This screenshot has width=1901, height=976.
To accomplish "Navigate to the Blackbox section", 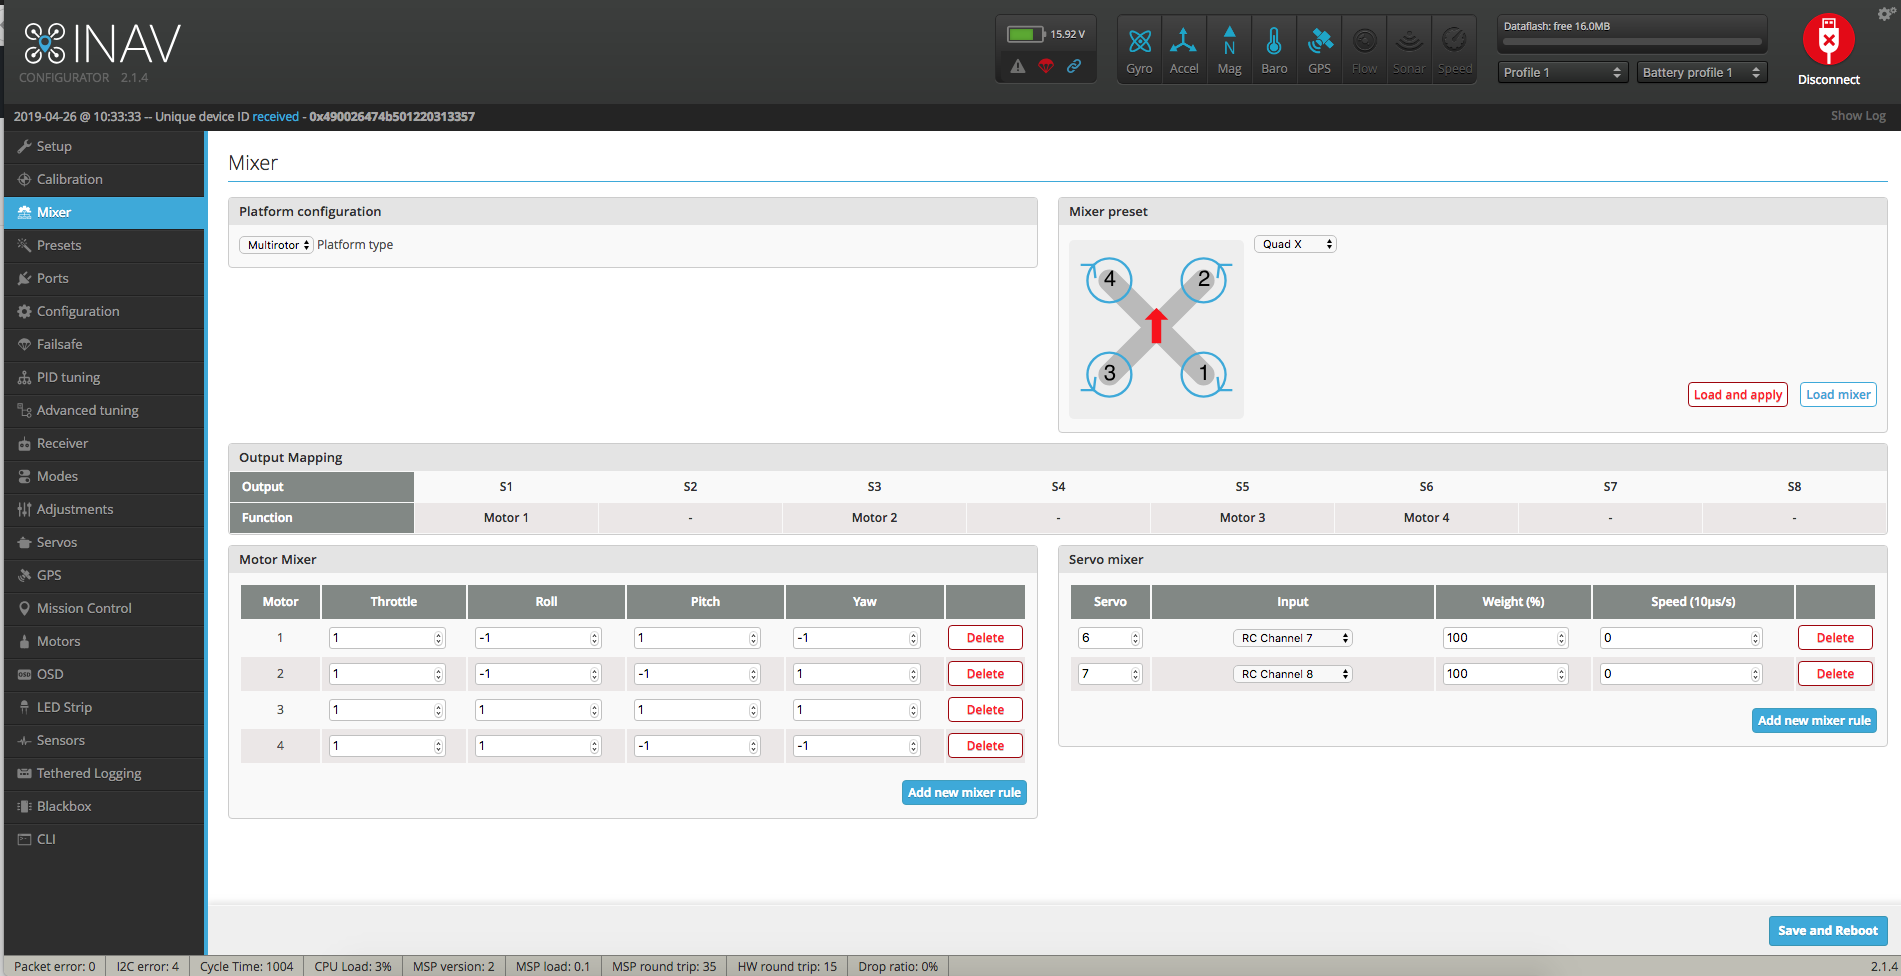I will click(64, 806).
